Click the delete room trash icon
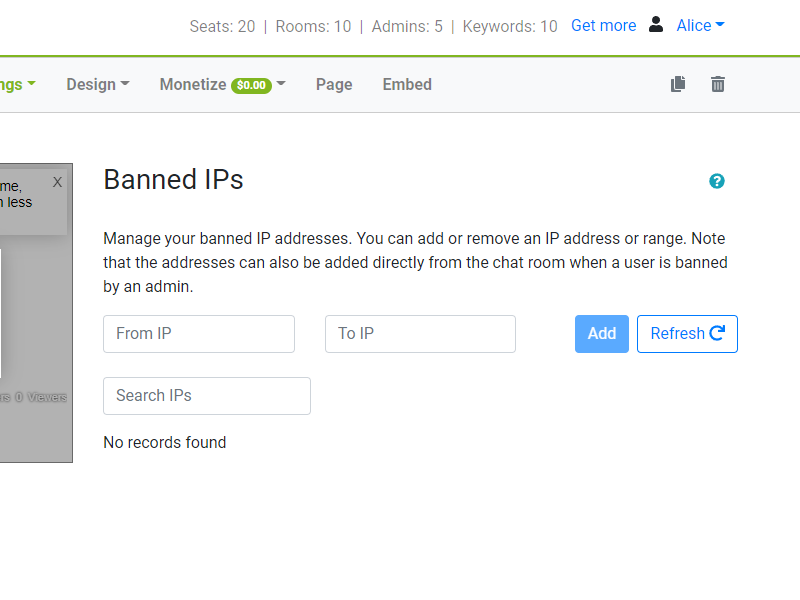The image size is (800, 600). pos(717,84)
